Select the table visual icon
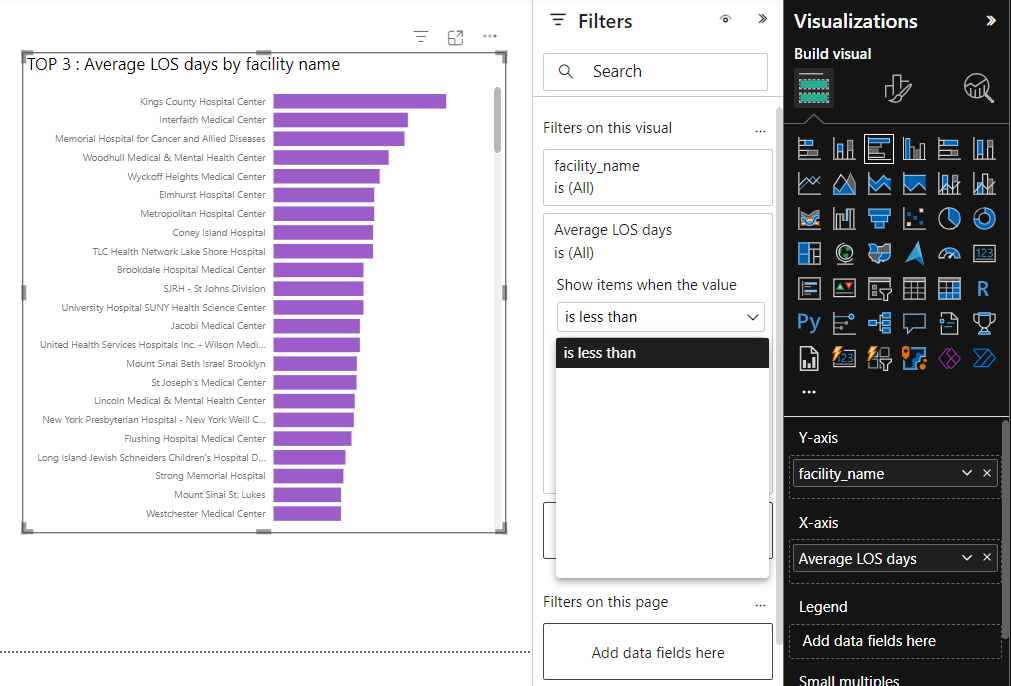This screenshot has width=1011, height=686. (x=914, y=288)
